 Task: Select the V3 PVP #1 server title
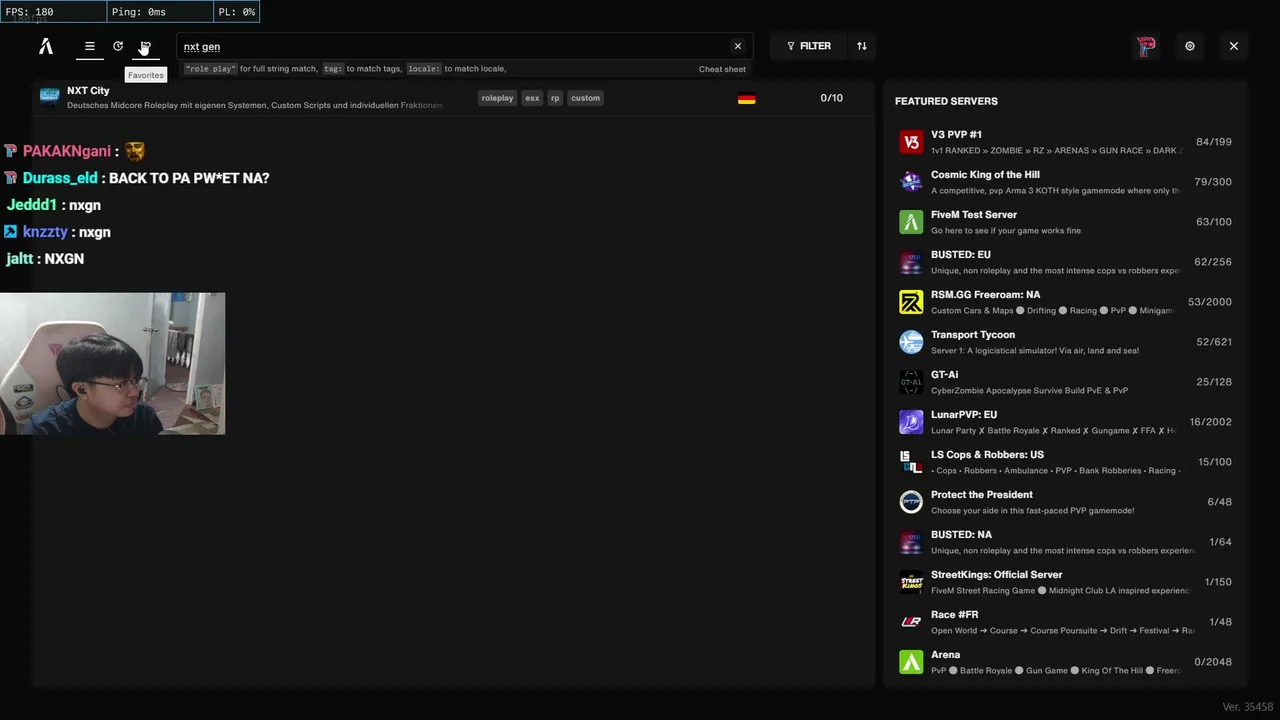[956, 134]
